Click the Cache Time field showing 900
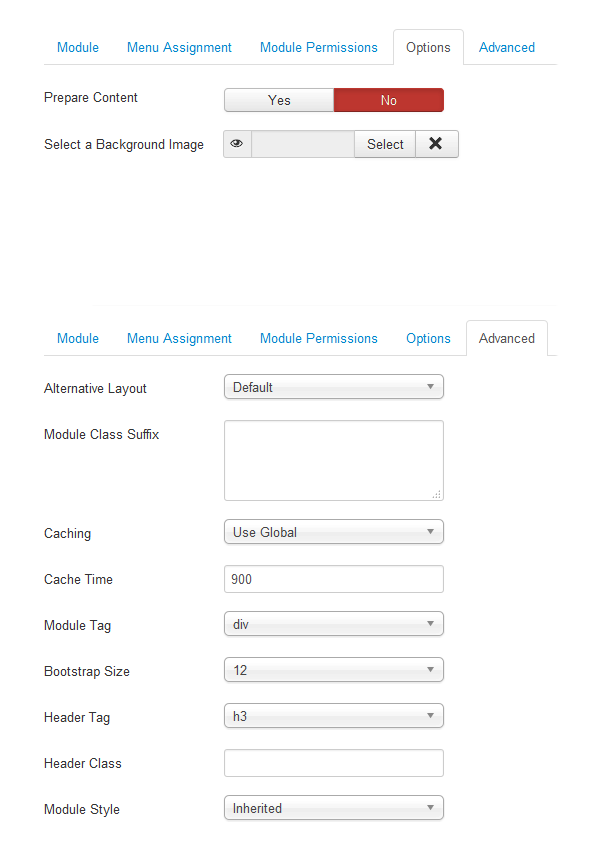Screen dimensions: 590x850 pos(334,579)
